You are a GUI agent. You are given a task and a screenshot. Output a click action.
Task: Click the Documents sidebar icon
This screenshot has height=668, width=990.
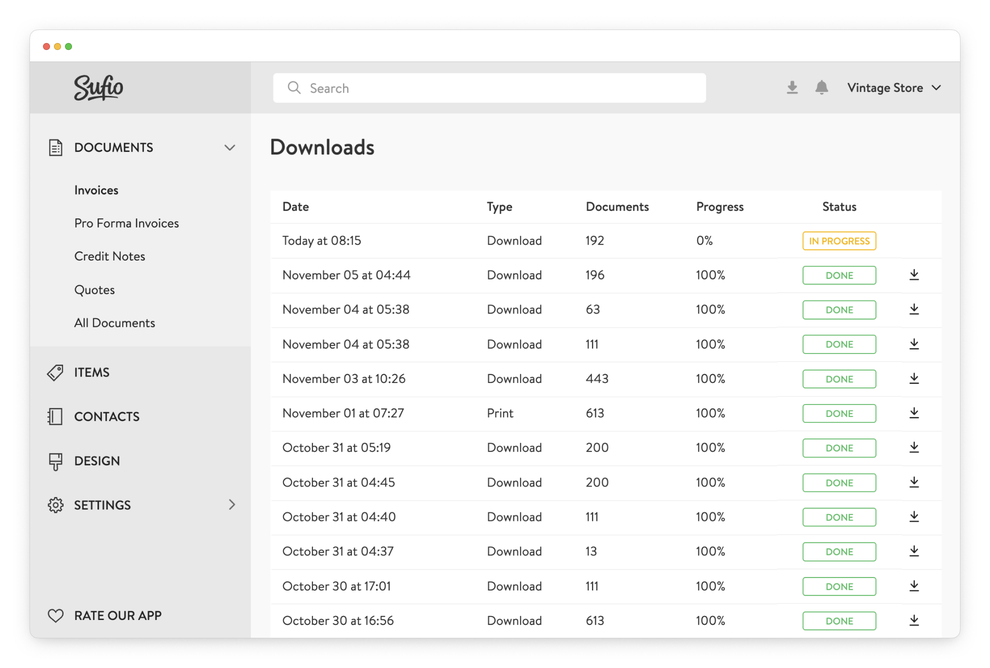pyautogui.click(x=56, y=146)
